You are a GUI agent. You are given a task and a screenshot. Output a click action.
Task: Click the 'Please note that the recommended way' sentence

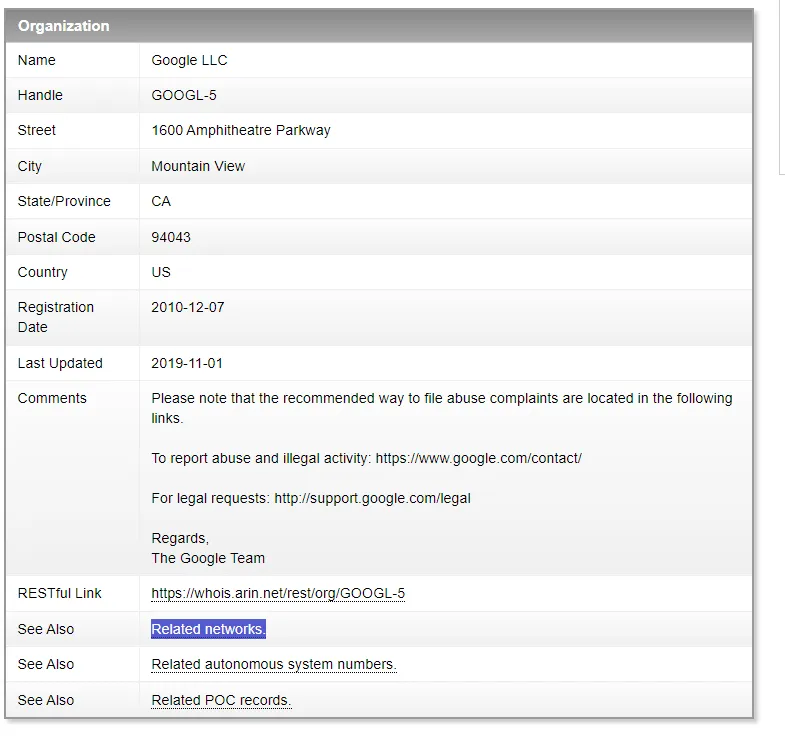click(x=442, y=409)
